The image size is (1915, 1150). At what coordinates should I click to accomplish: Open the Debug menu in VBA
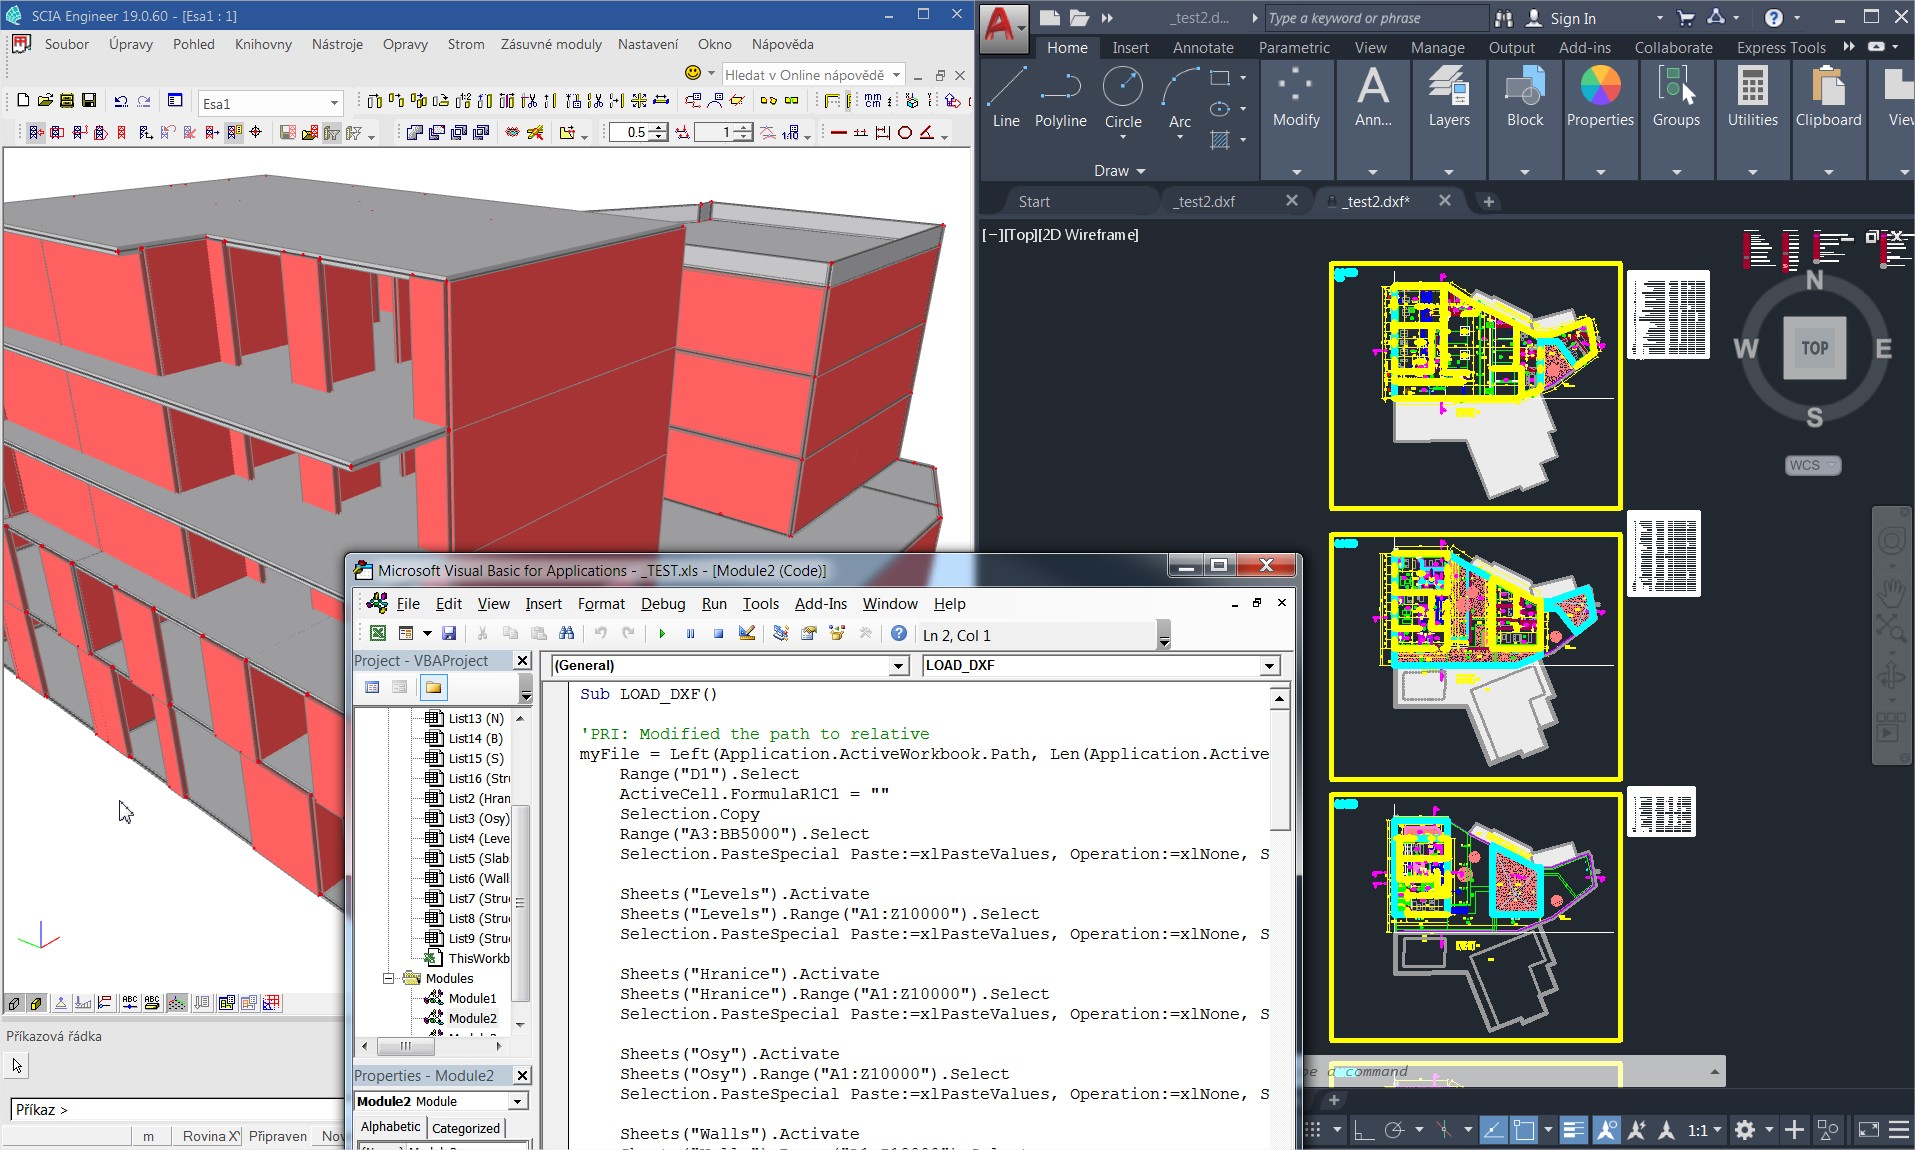tap(663, 603)
